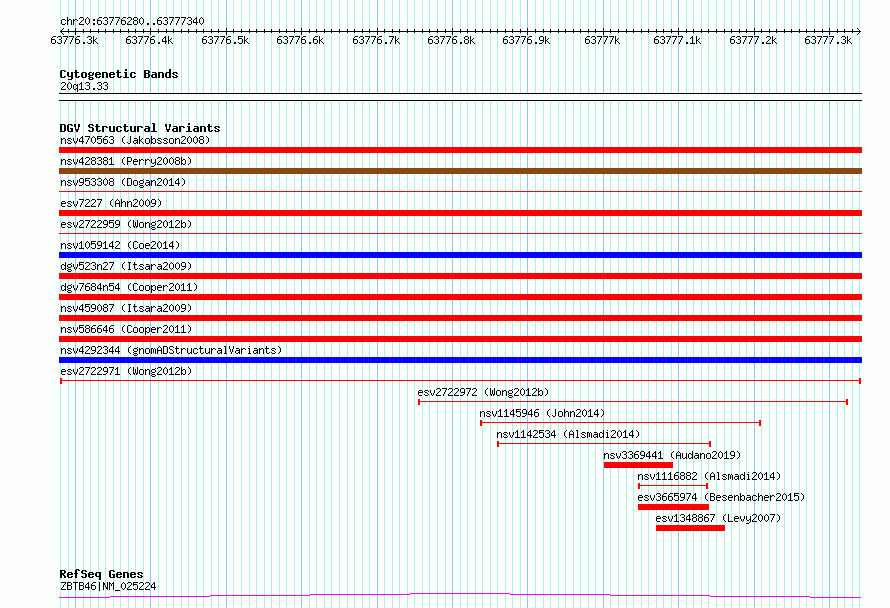This screenshot has width=890, height=608.
Task: Select the red bar under esv3665974
Action: click(x=673, y=507)
